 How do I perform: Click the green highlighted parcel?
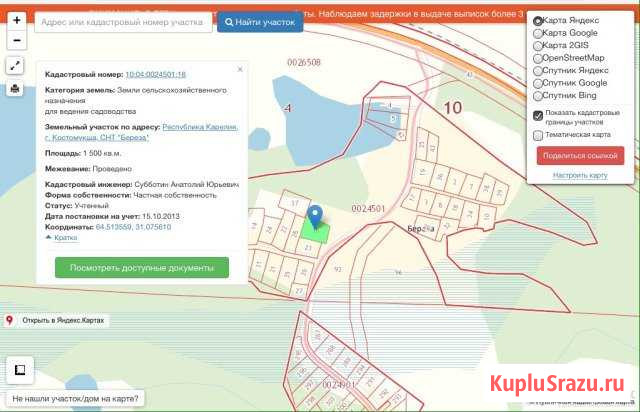point(316,233)
